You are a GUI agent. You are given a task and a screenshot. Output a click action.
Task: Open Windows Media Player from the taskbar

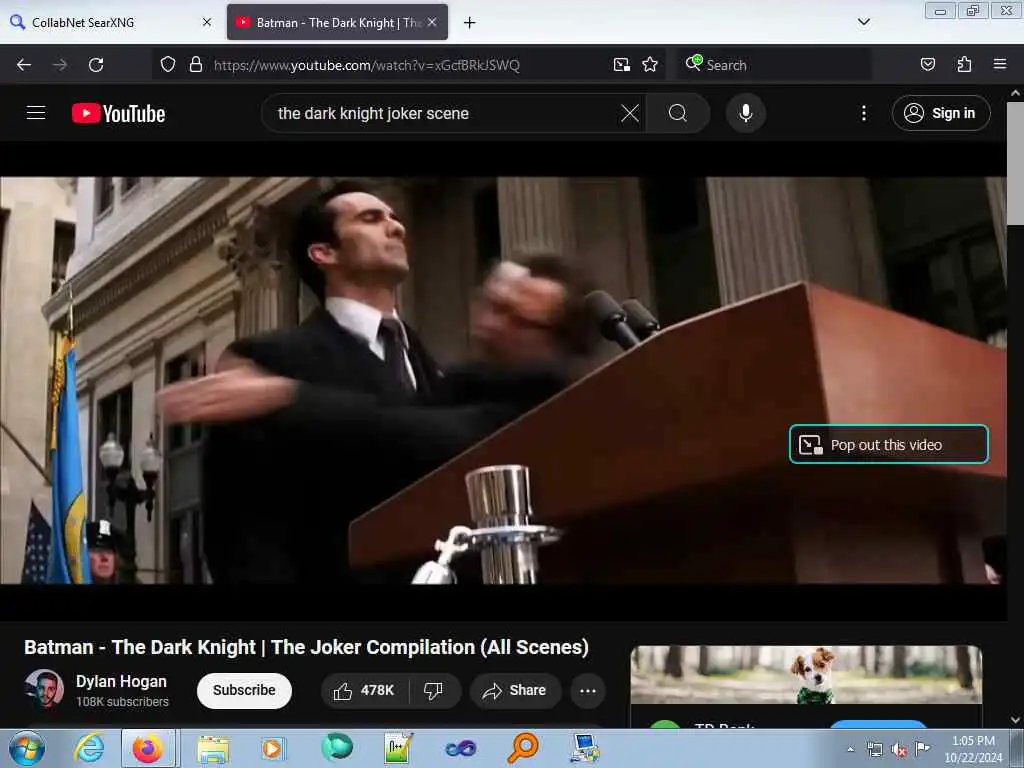pyautogui.click(x=272, y=749)
